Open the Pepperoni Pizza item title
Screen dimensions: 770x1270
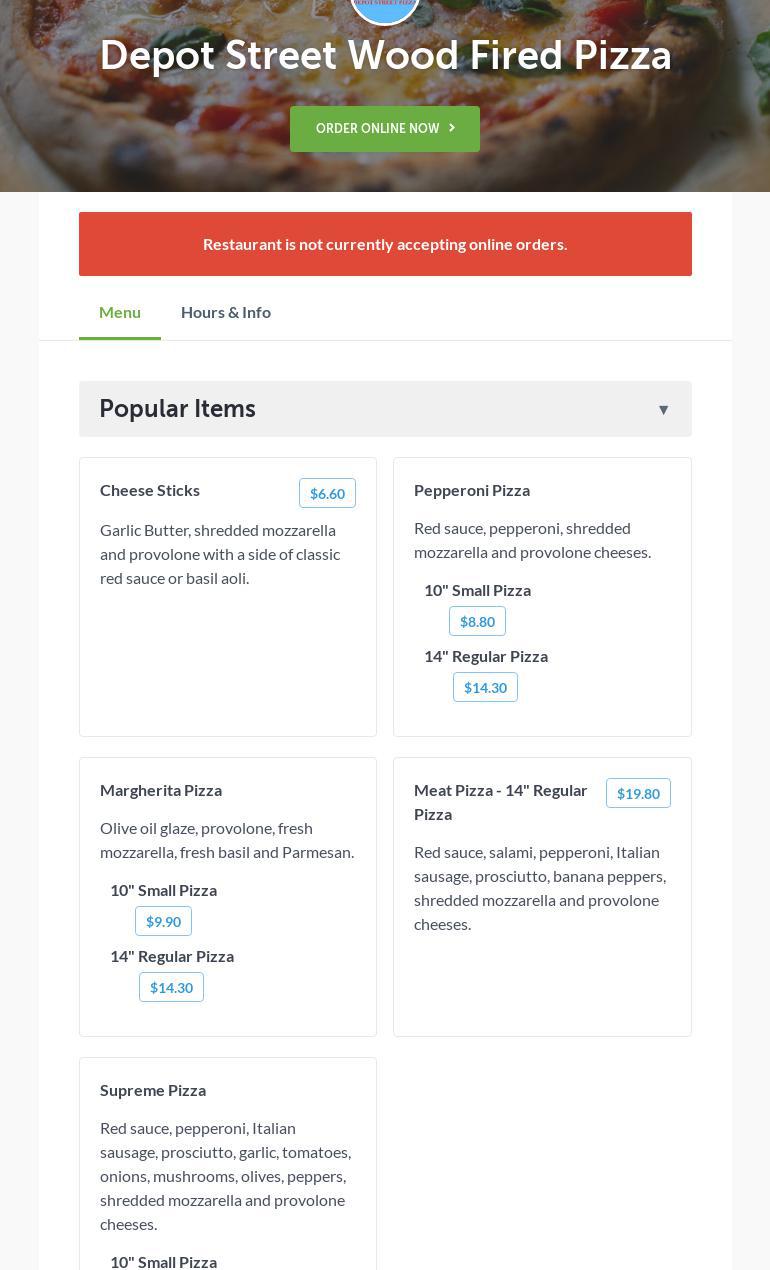(472, 490)
